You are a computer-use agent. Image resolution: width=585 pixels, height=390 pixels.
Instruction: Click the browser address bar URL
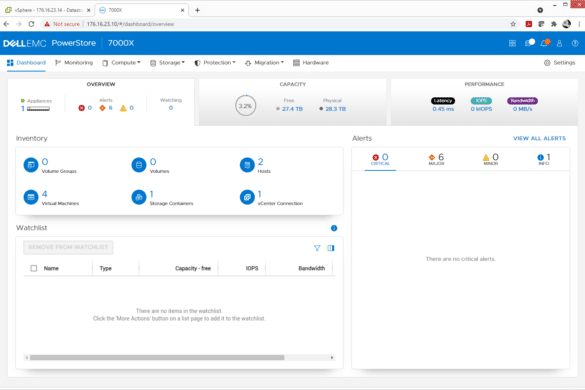130,24
